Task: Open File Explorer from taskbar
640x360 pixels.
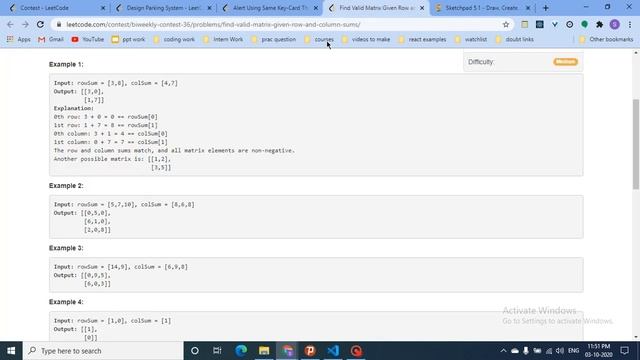Action: point(264,351)
